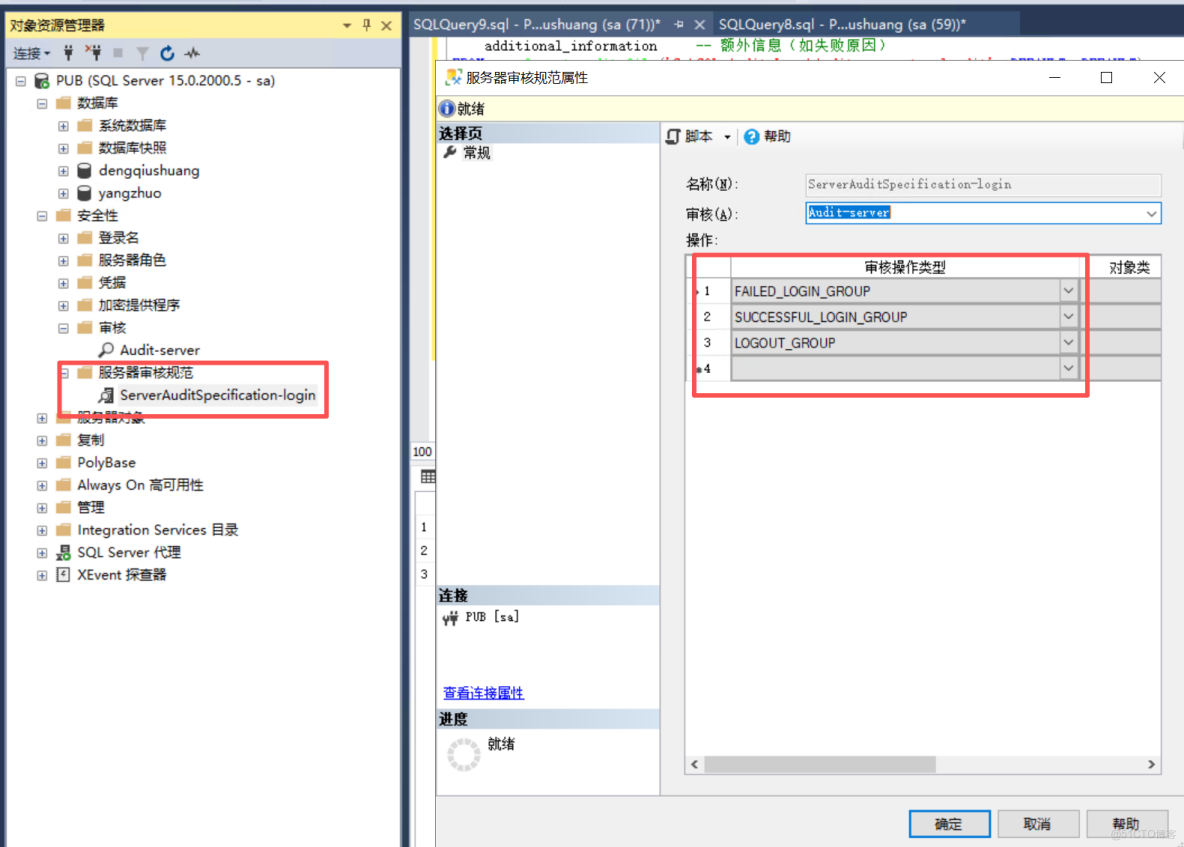This screenshot has width=1184, height=847.
Task: Open the Audit-server dropdown list
Action: [1151, 213]
